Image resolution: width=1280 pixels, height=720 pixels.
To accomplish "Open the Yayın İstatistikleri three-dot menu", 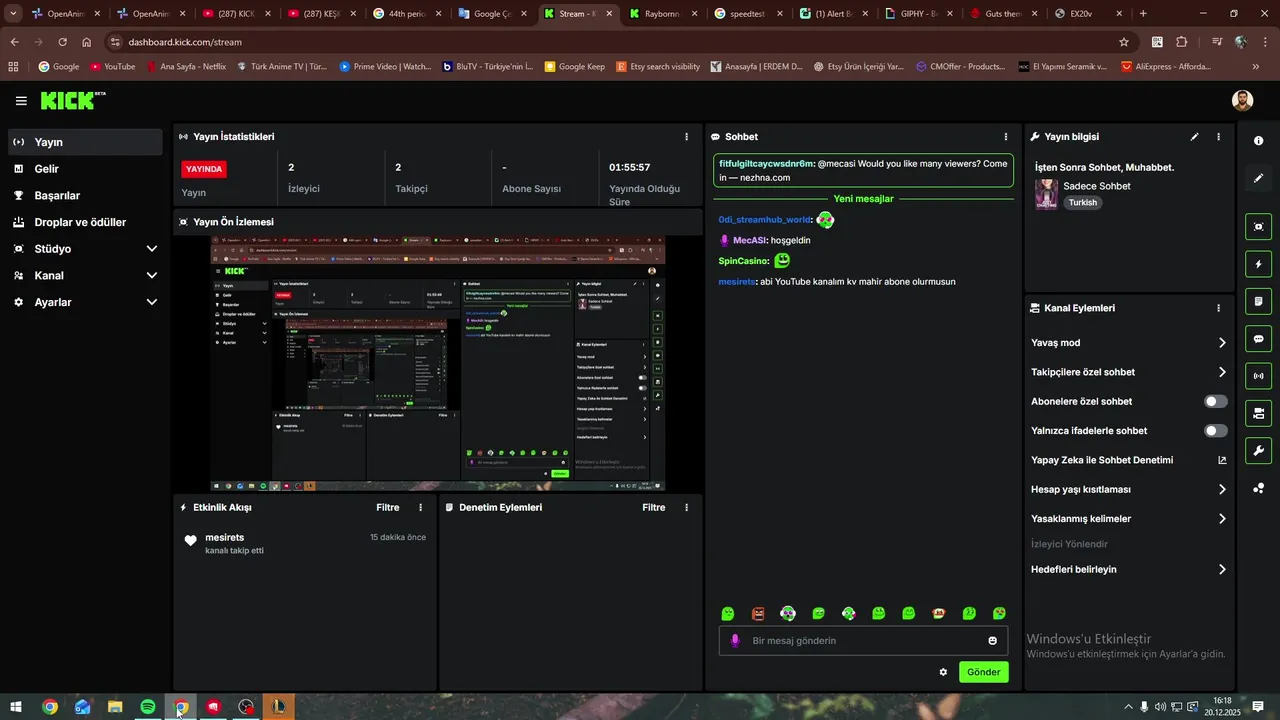I will click(686, 137).
